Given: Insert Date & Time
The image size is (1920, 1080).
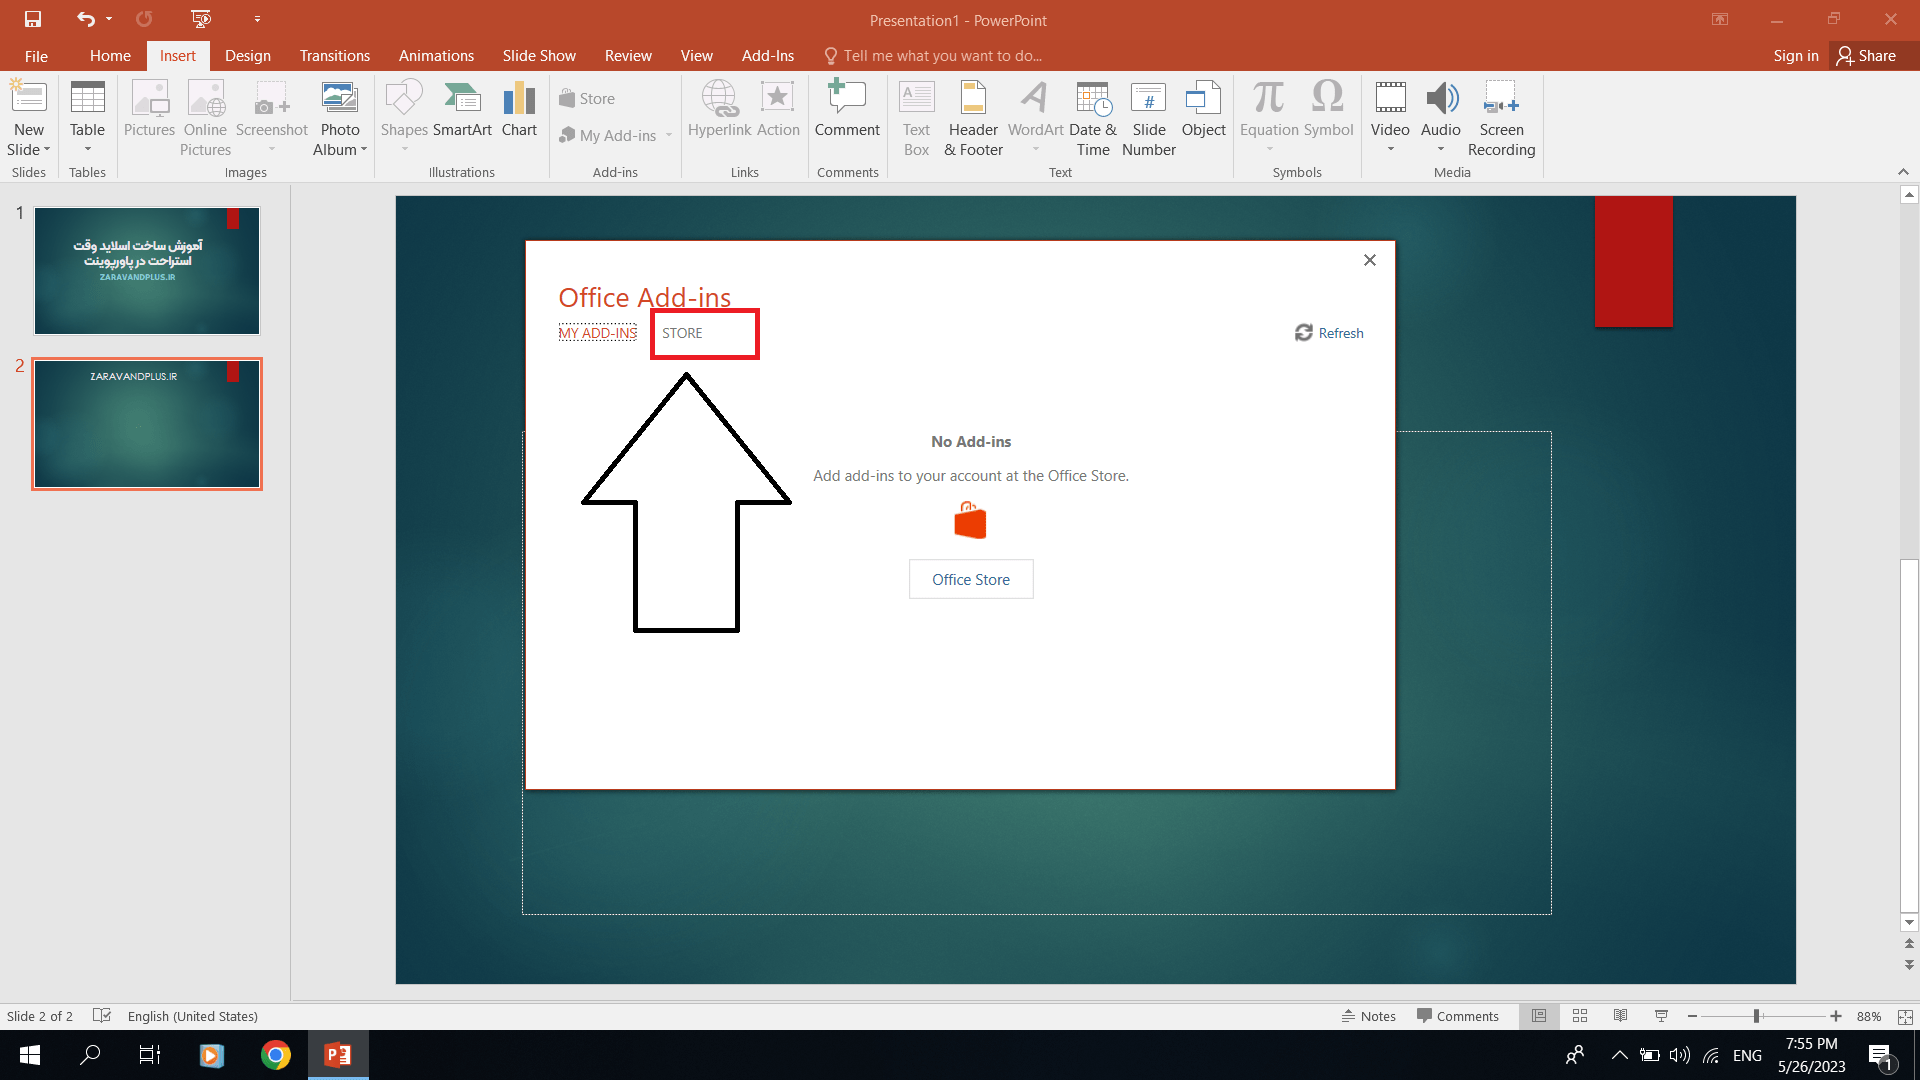Looking at the screenshot, I should (1093, 118).
